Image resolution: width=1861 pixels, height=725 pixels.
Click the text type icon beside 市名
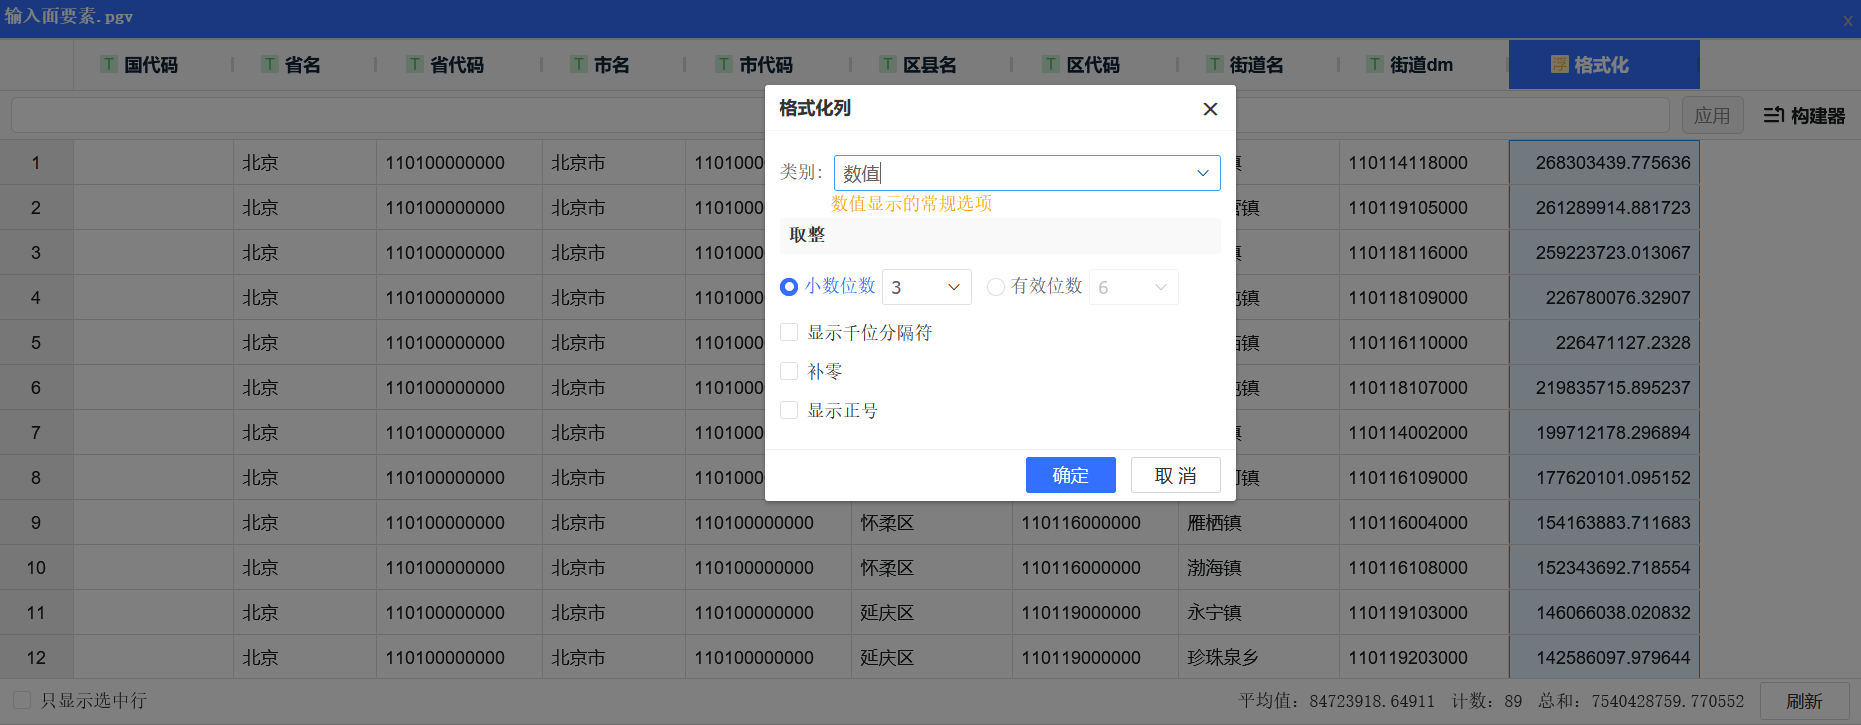click(579, 64)
